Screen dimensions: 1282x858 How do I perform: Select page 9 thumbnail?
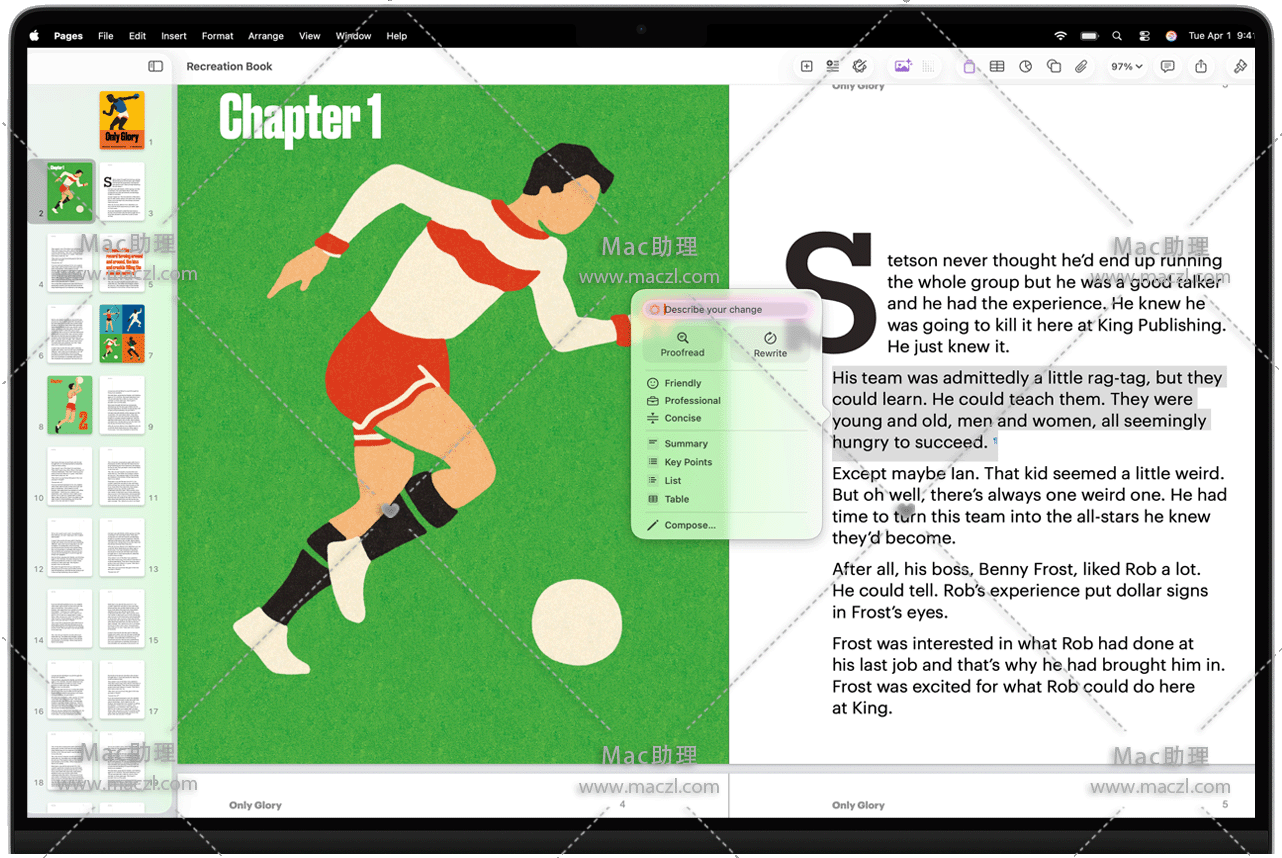(x=122, y=405)
